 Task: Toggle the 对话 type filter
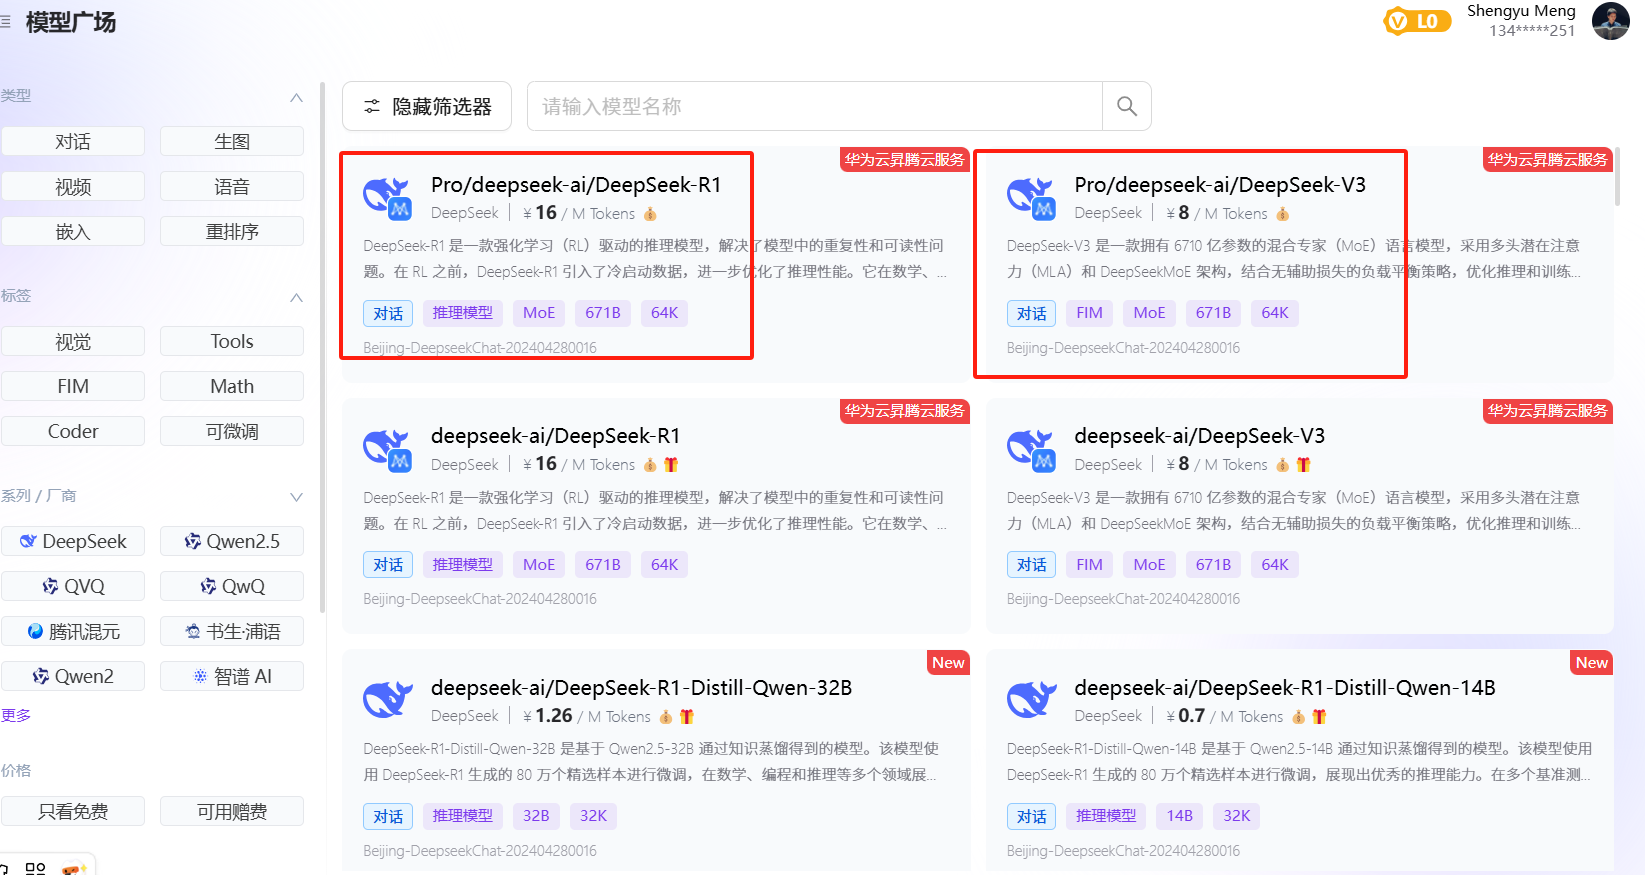click(x=73, y=142)
